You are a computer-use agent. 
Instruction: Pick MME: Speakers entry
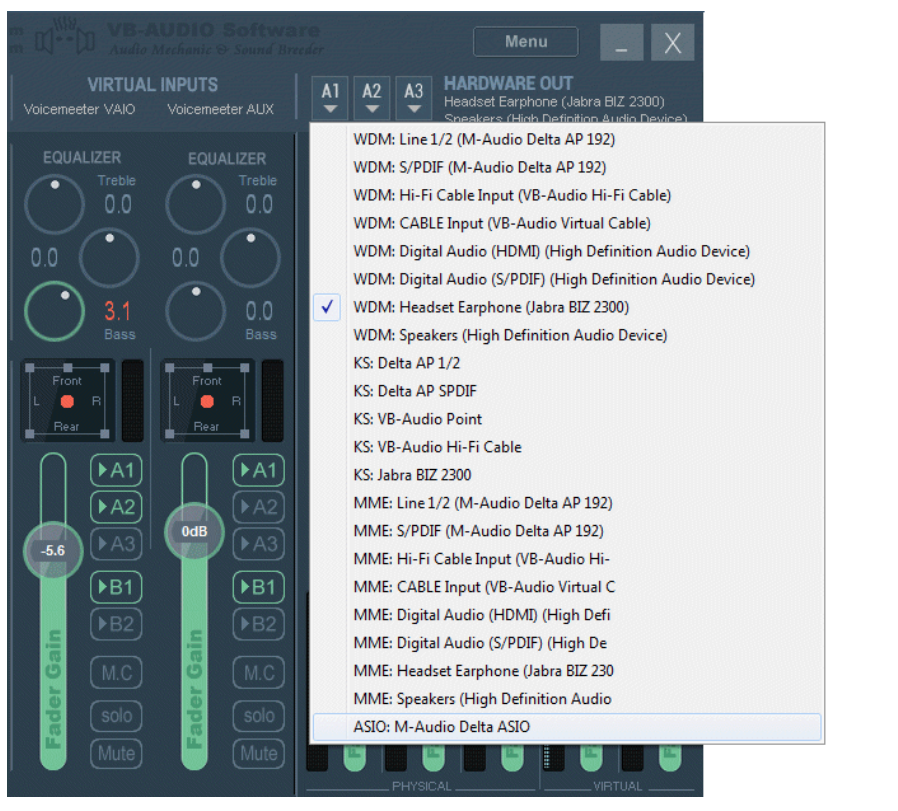(x=567, y=699)
